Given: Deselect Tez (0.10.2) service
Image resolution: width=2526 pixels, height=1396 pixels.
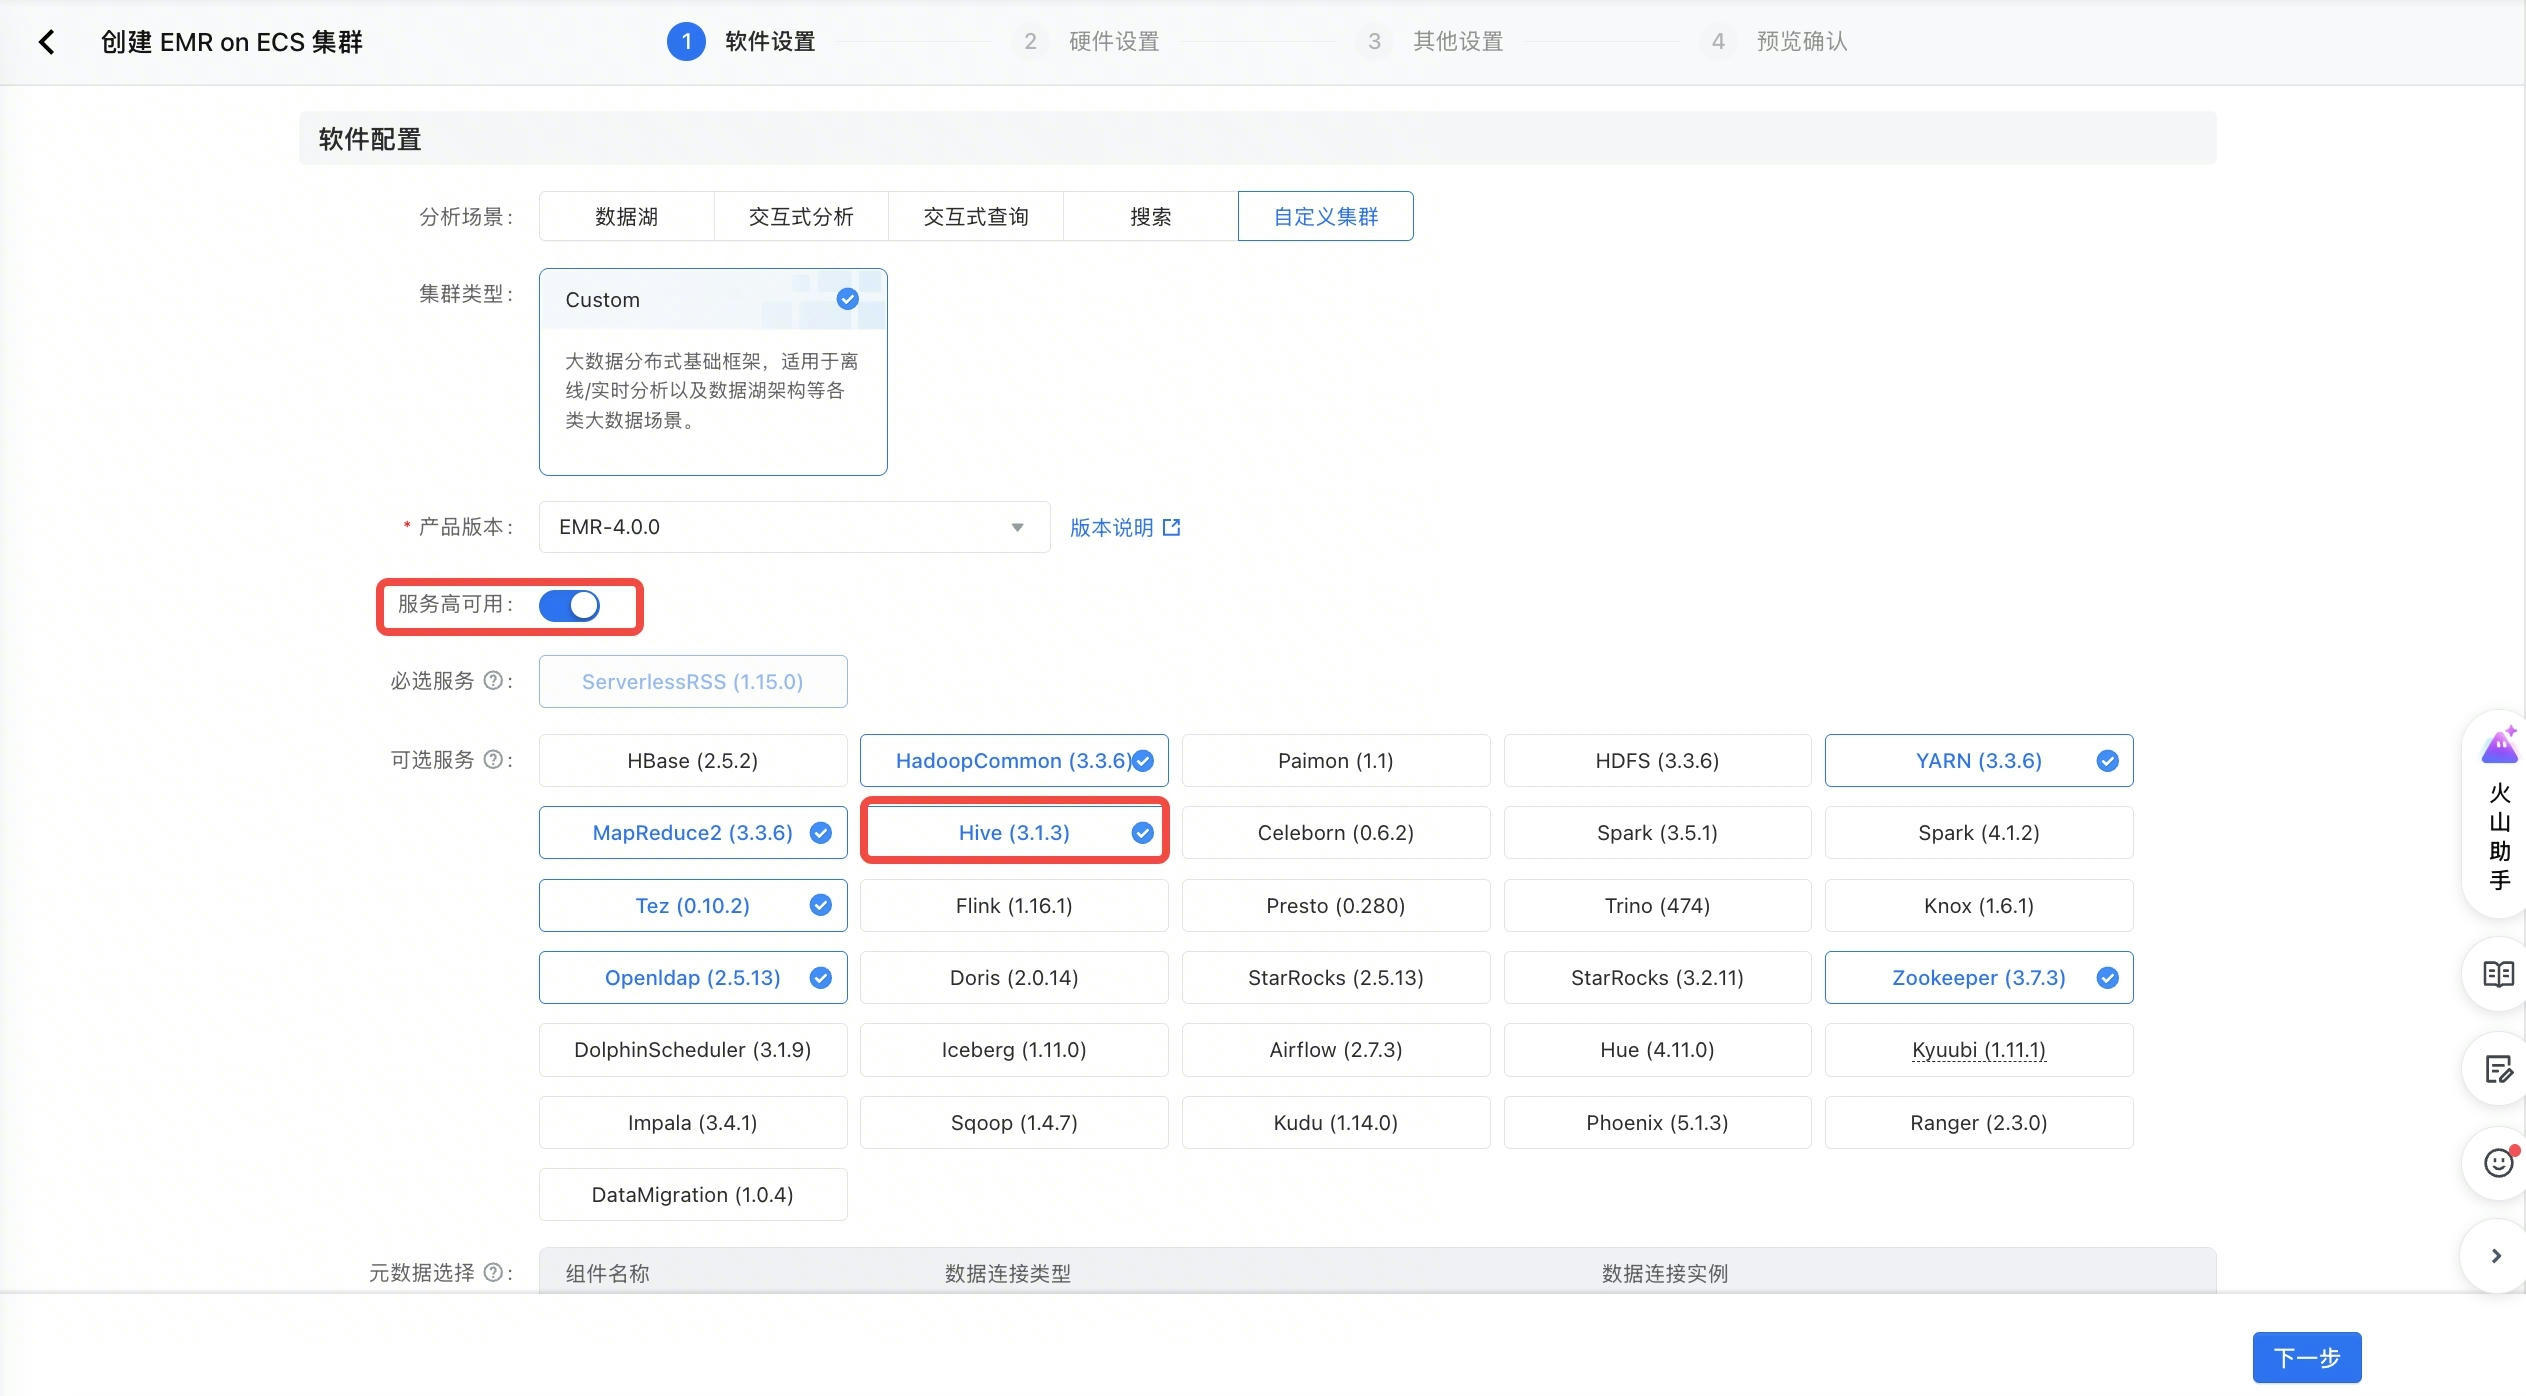Looking at the screenshot, I should pos(693,906).
